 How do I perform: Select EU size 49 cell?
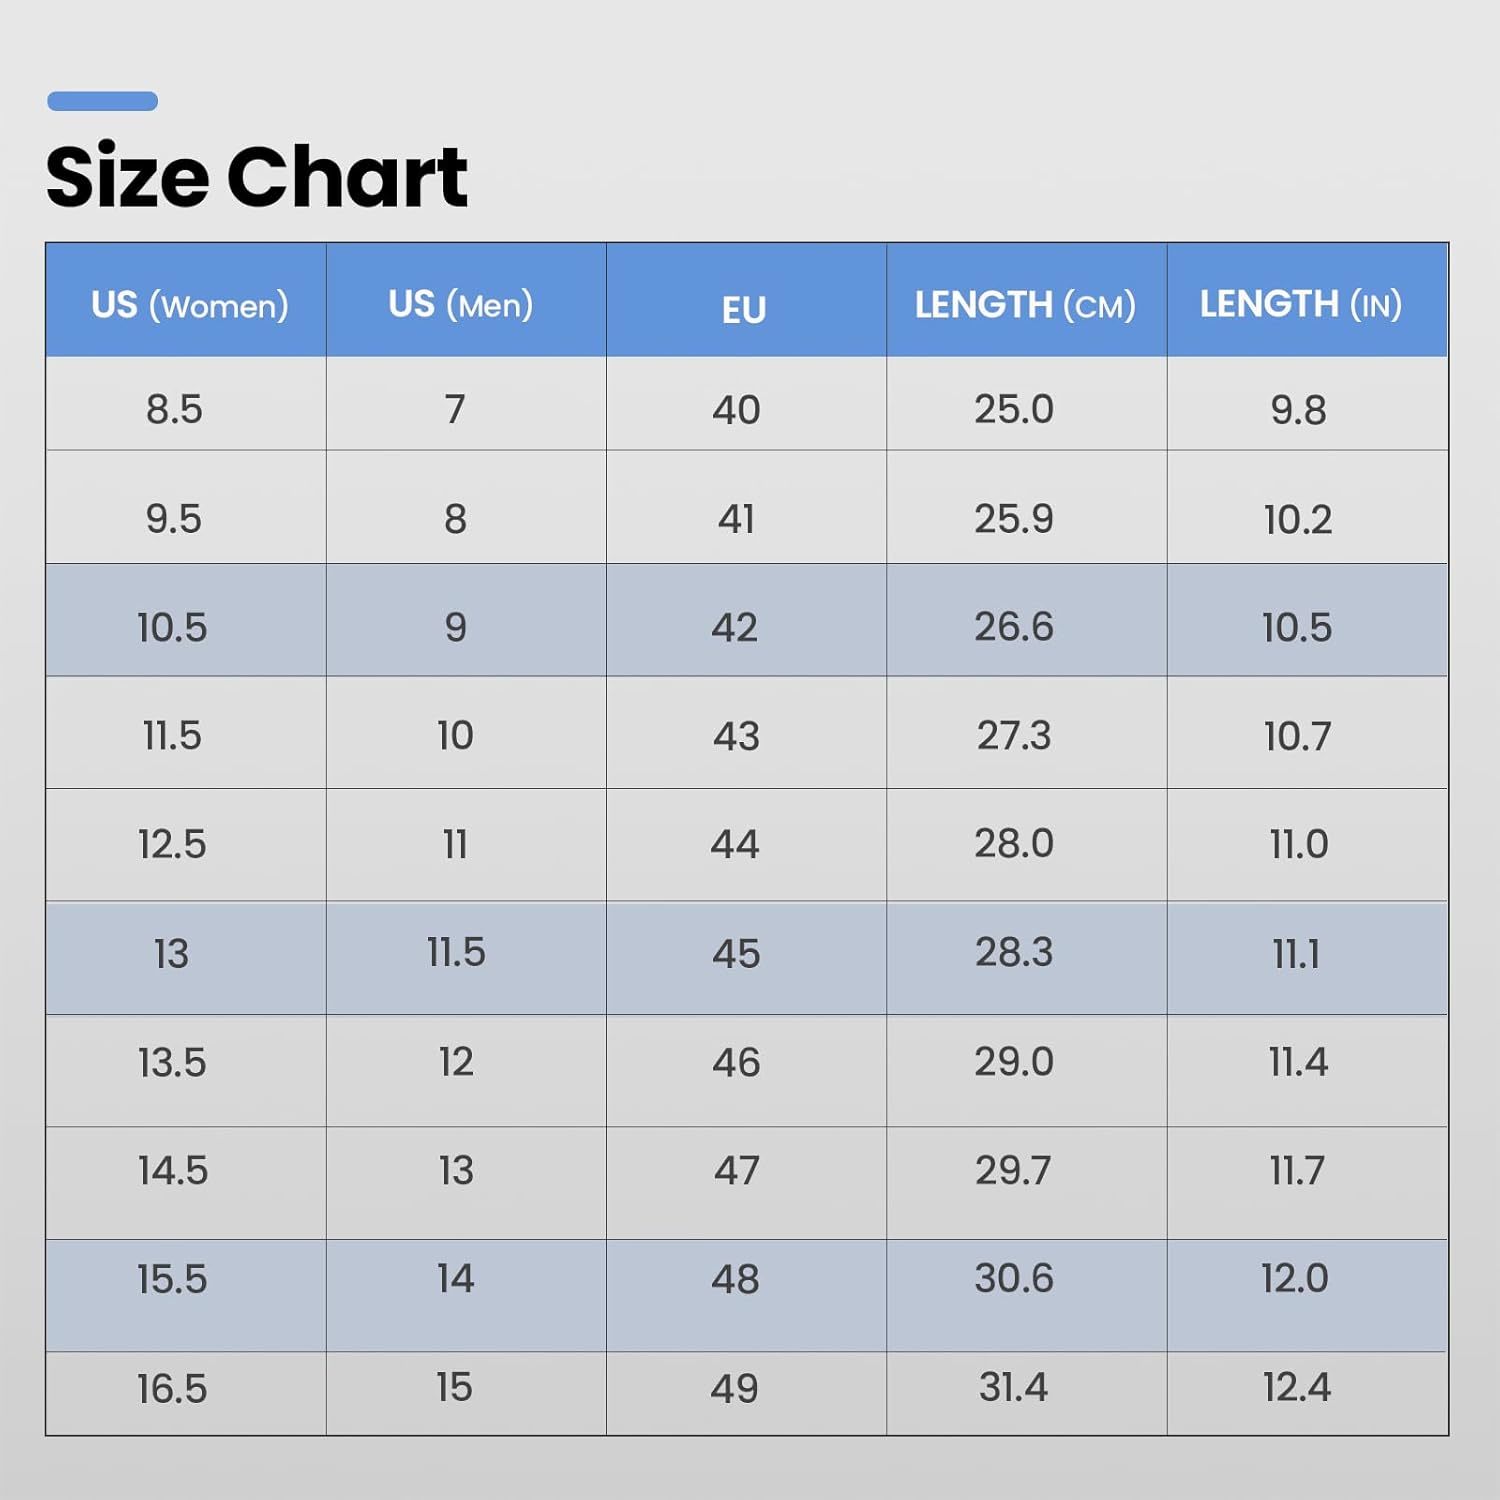pyautogui.click(x=746, y=1394)
